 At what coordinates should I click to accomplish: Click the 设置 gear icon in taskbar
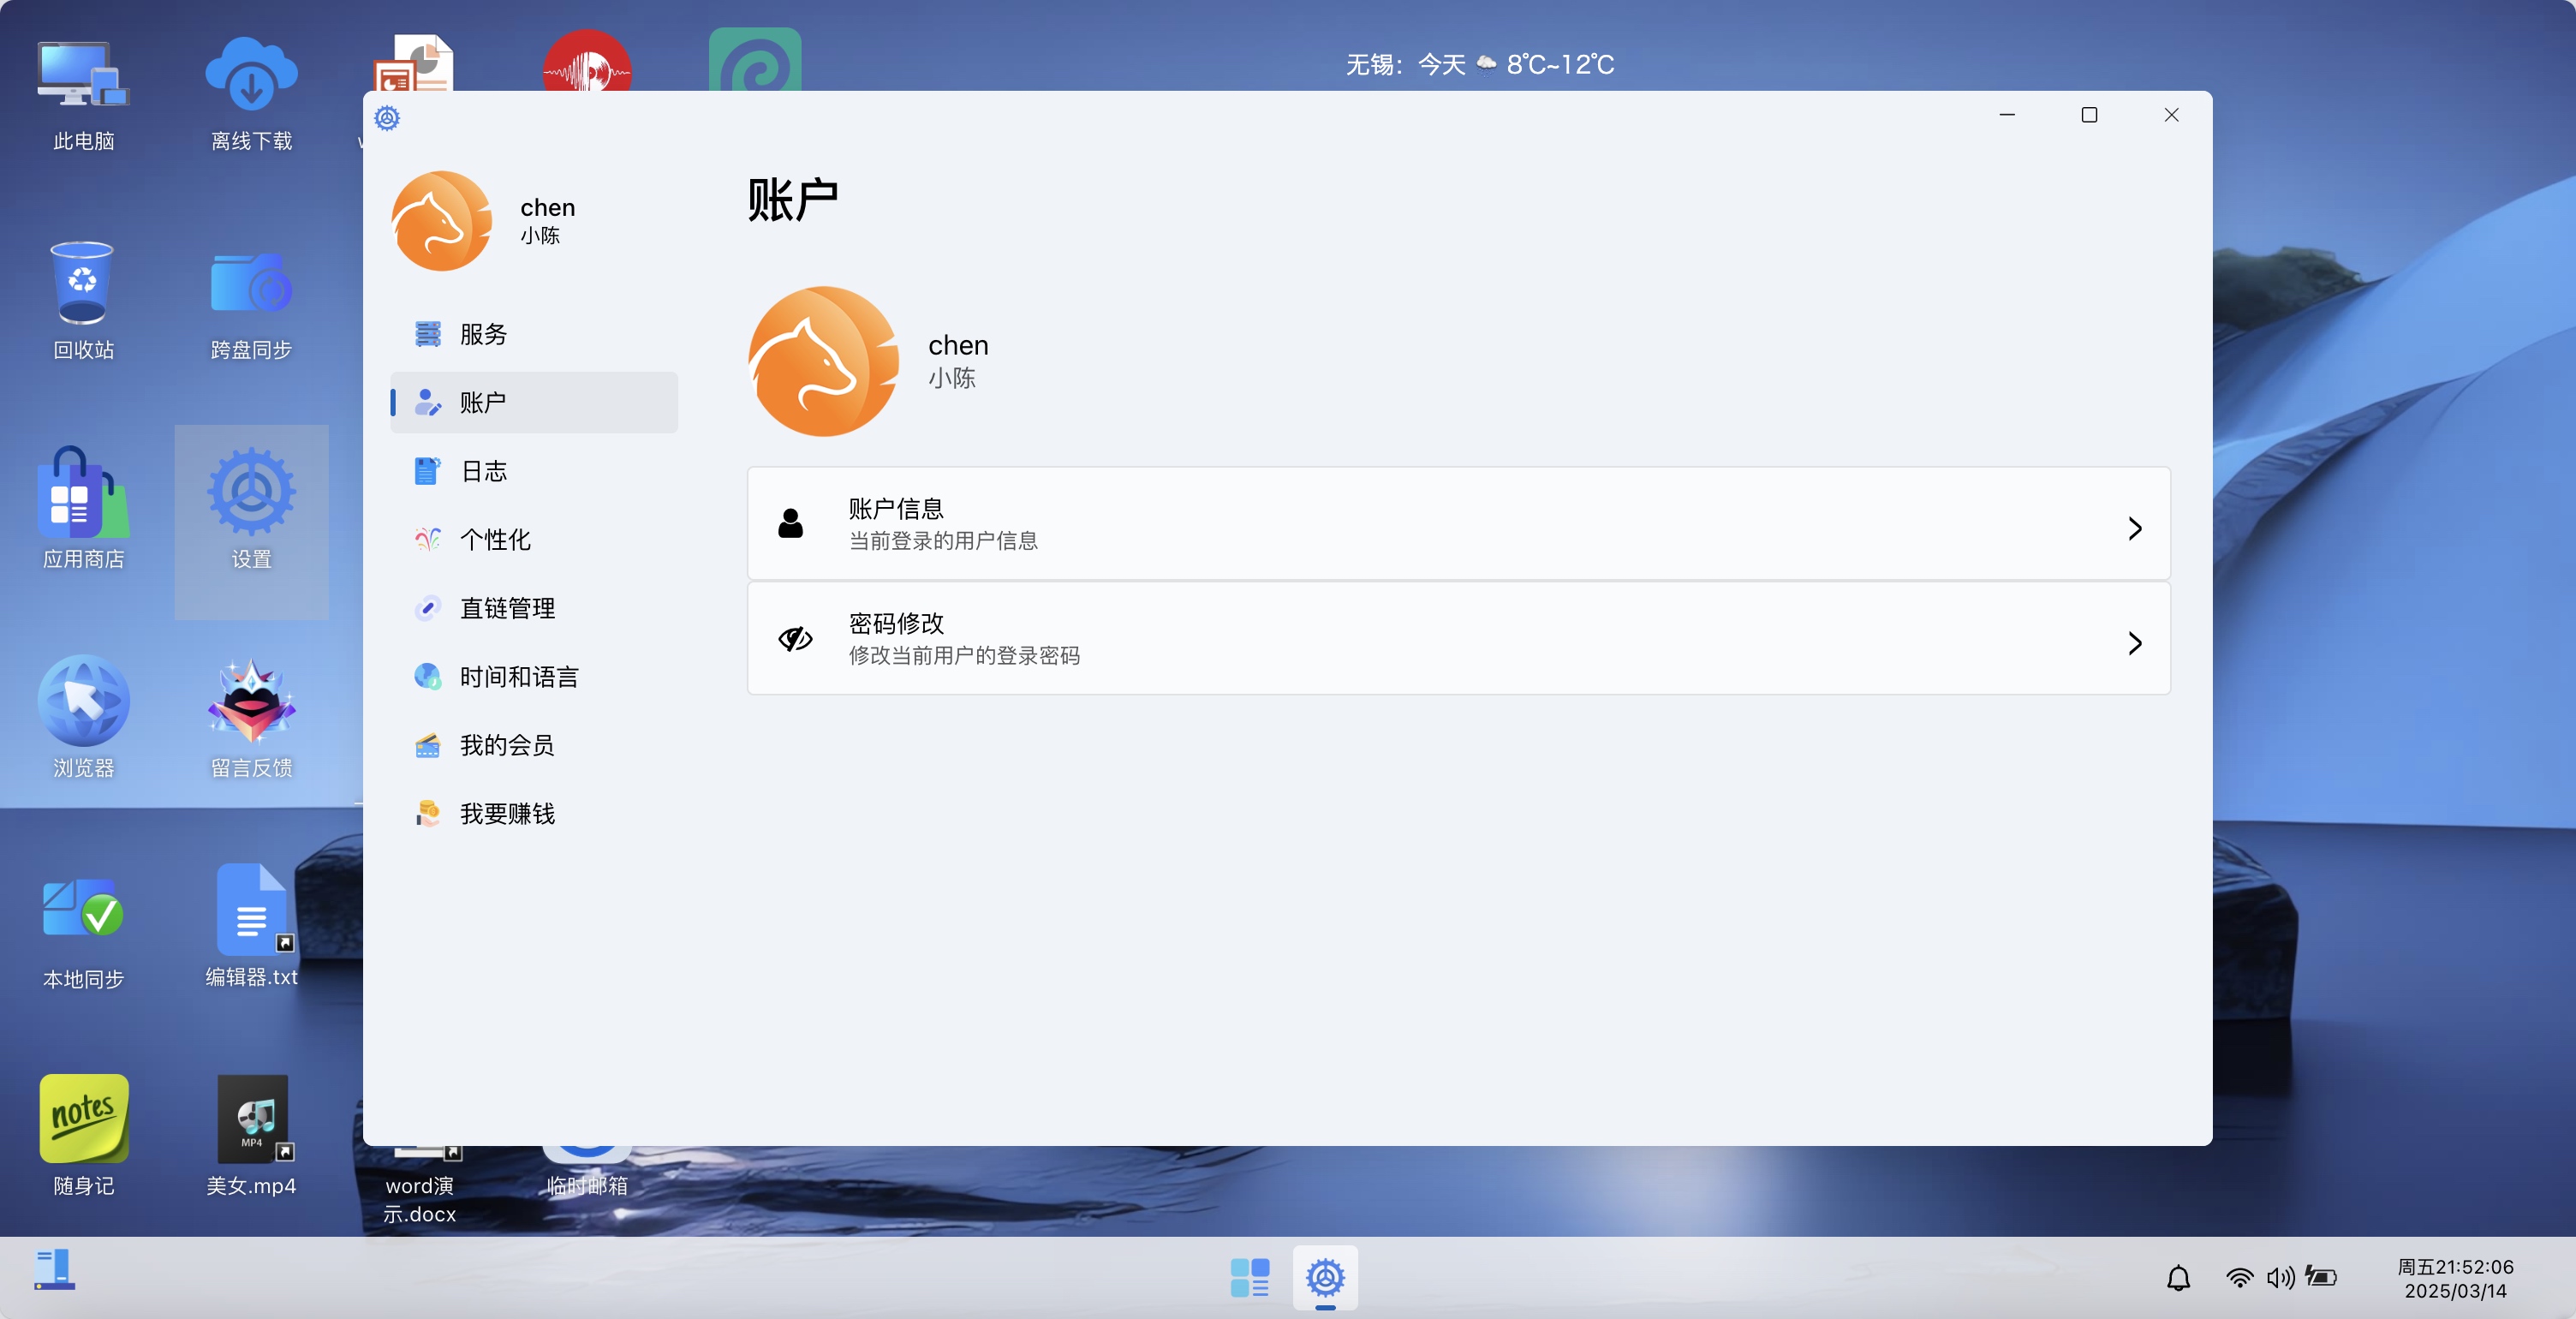(x=1325, y=1278)
